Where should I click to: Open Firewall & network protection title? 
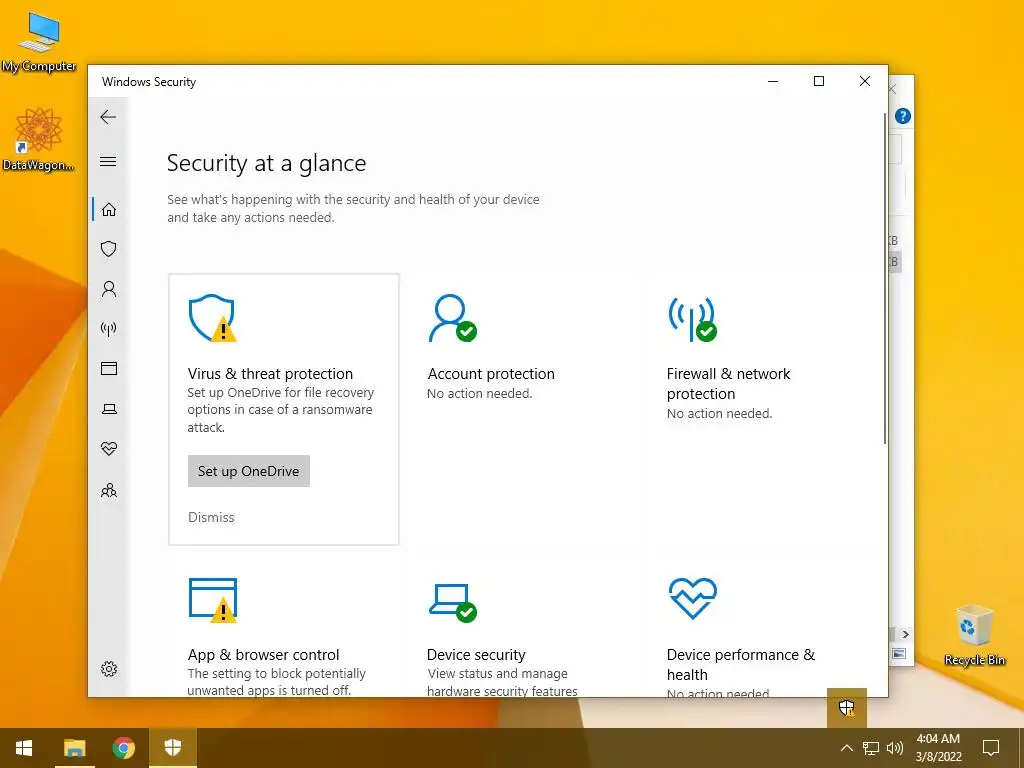coord(728,383)
